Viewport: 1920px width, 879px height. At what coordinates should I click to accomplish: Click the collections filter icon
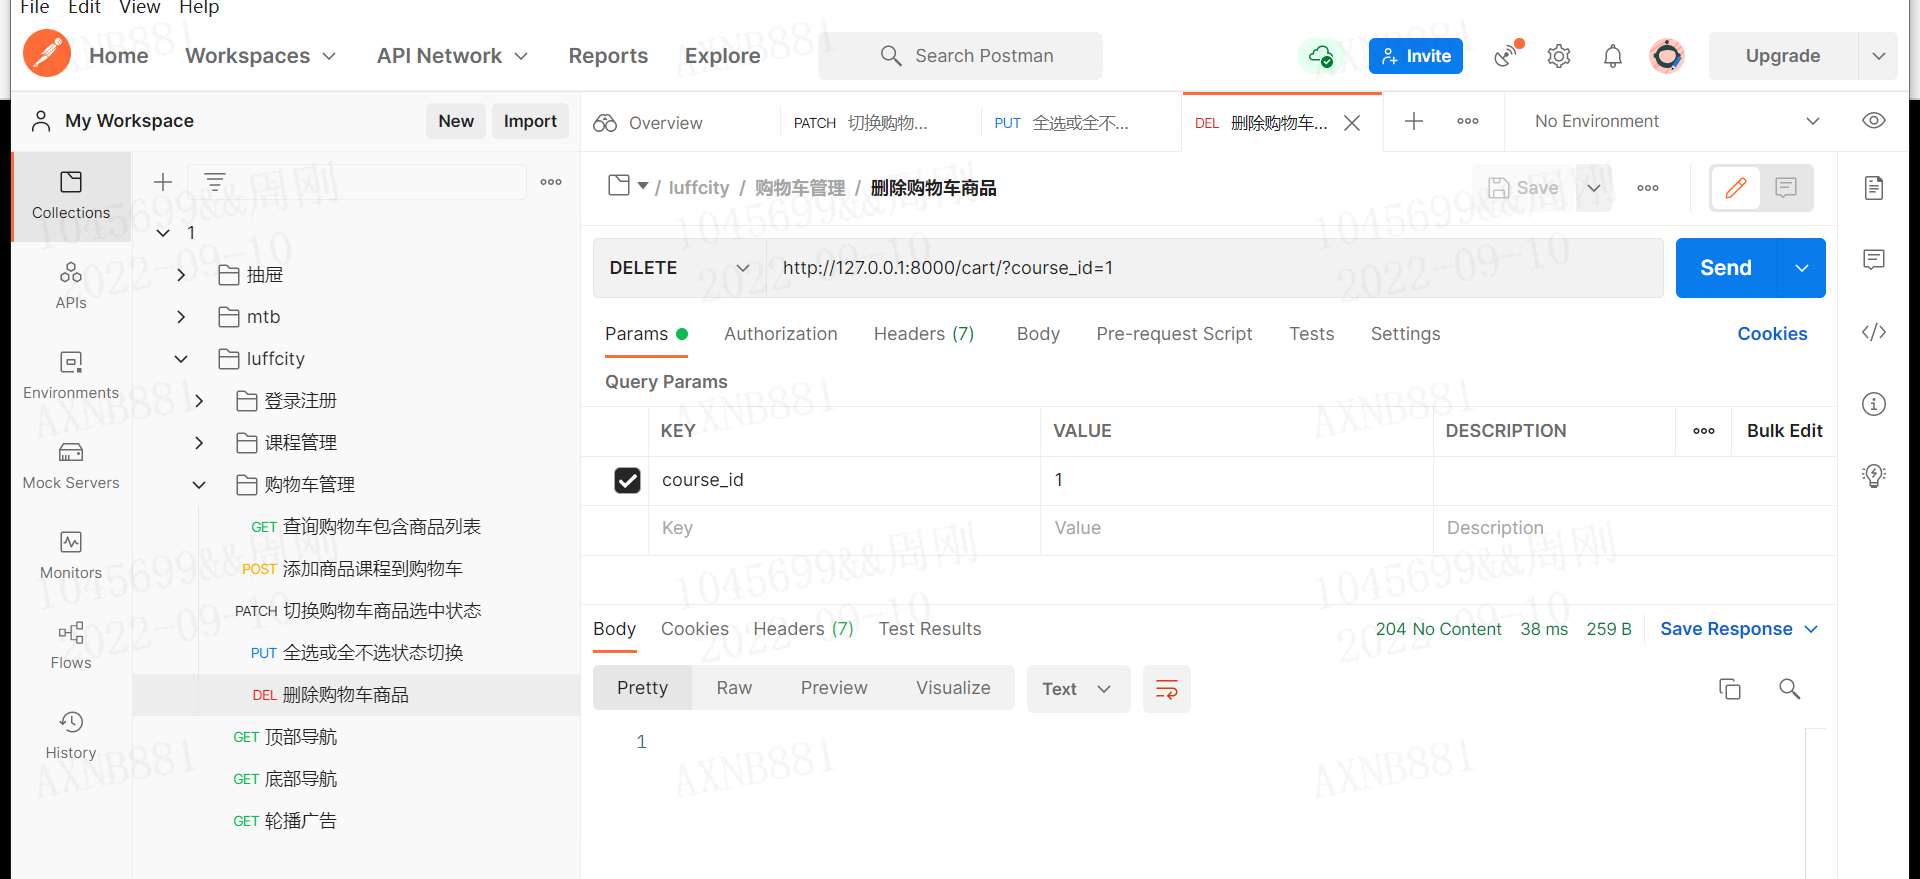(x=215, y=182)
